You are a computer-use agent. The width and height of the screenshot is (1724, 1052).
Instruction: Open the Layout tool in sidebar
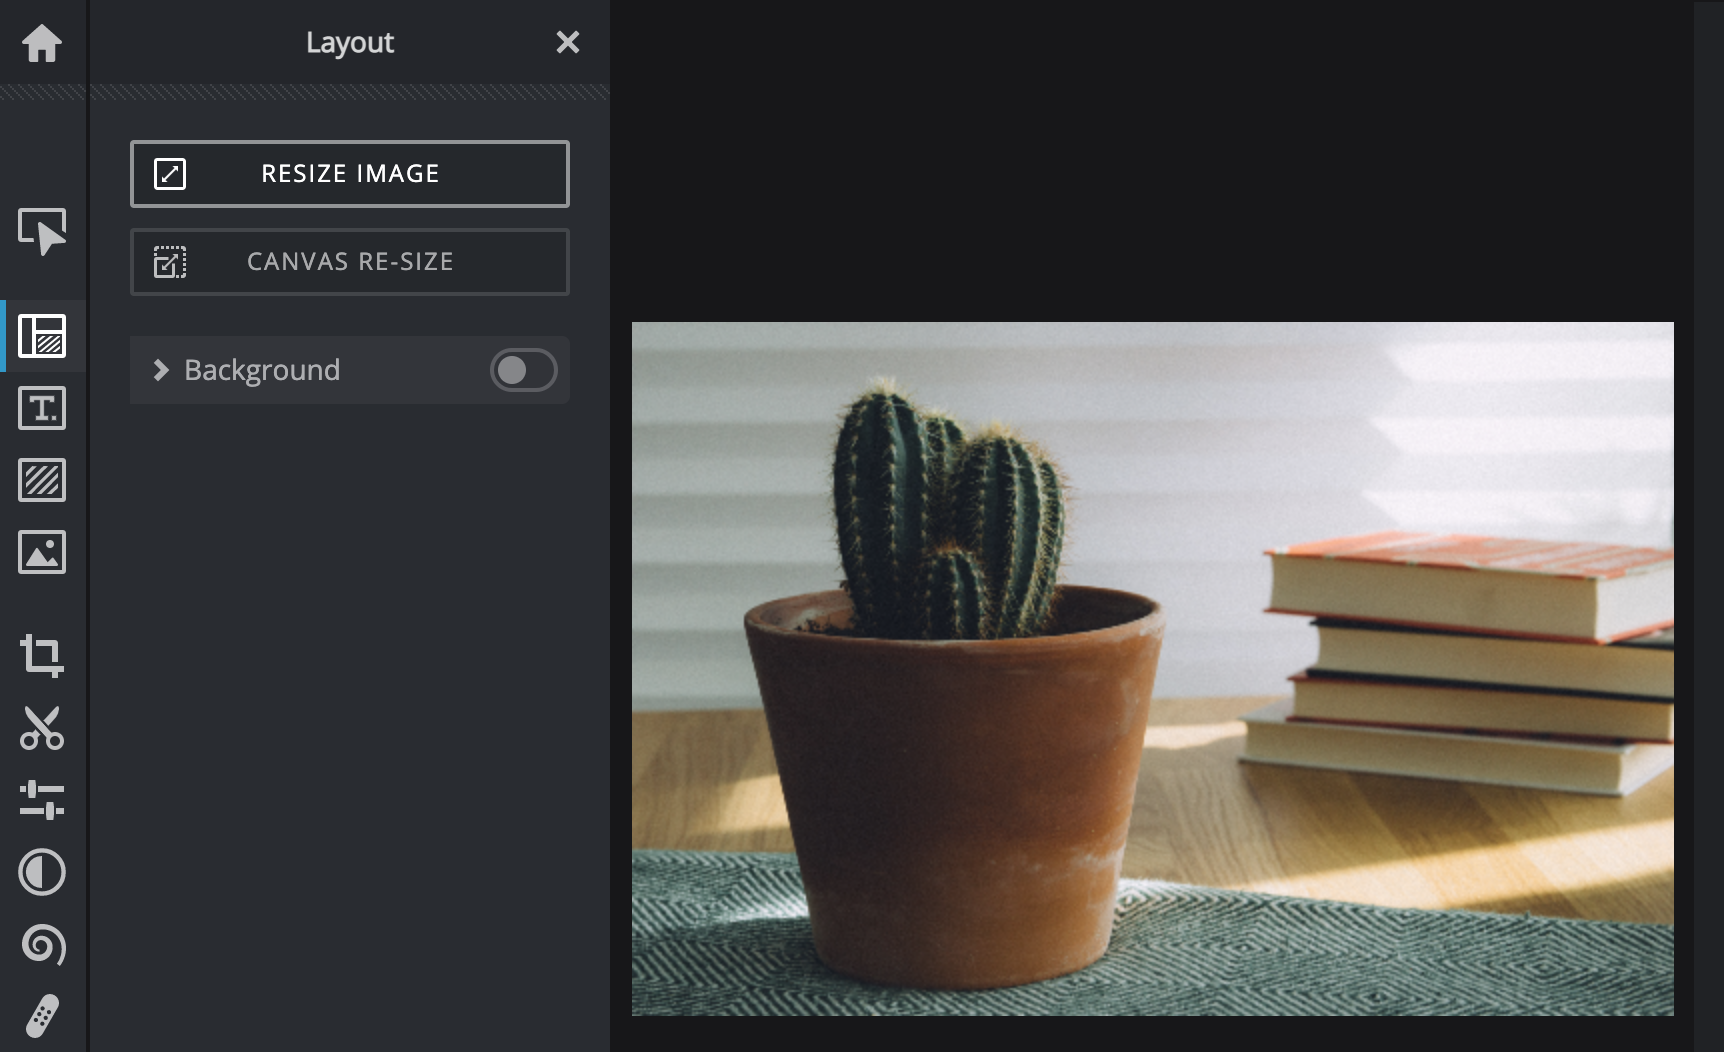pyautogui.click(x=42, y=336)
